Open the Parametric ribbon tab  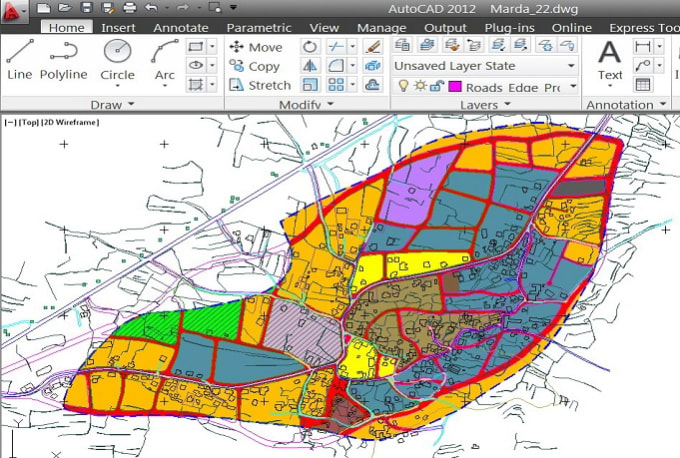click(x=259, y=28)
